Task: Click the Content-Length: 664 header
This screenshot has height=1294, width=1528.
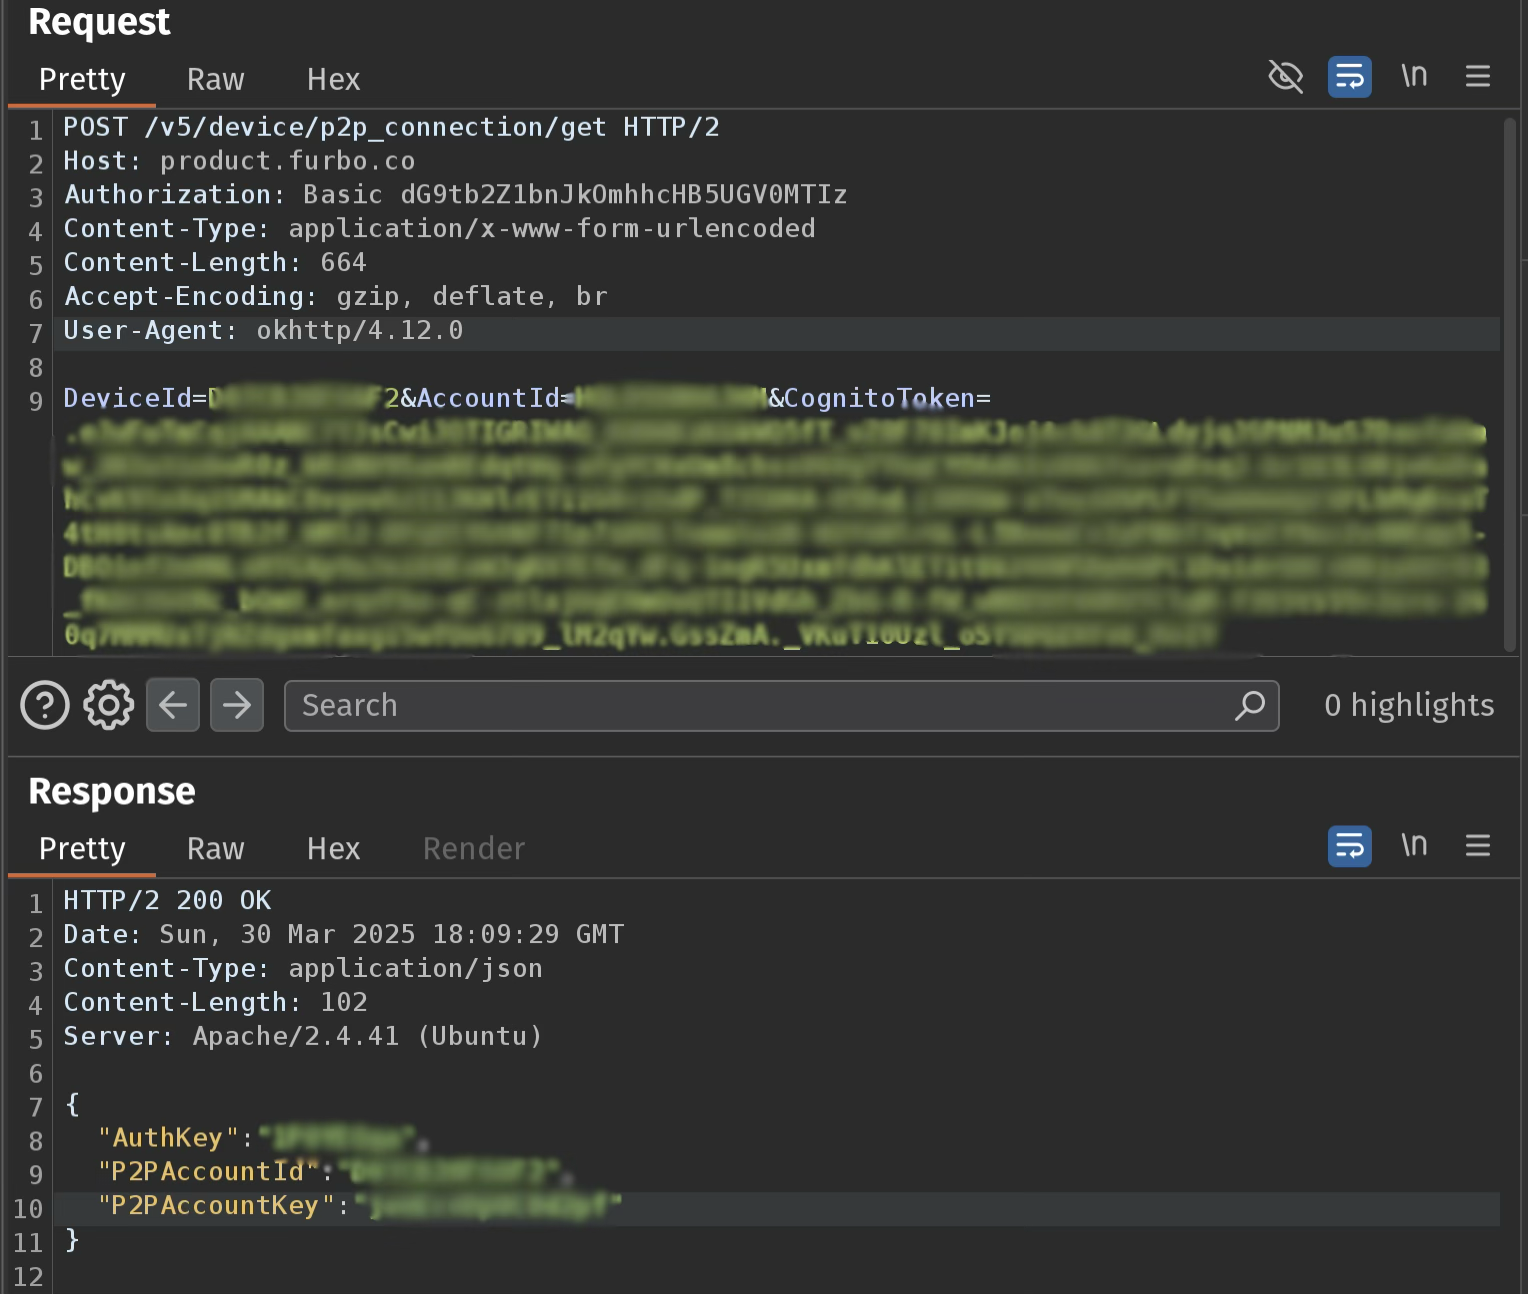Action: tap(215, 262)
